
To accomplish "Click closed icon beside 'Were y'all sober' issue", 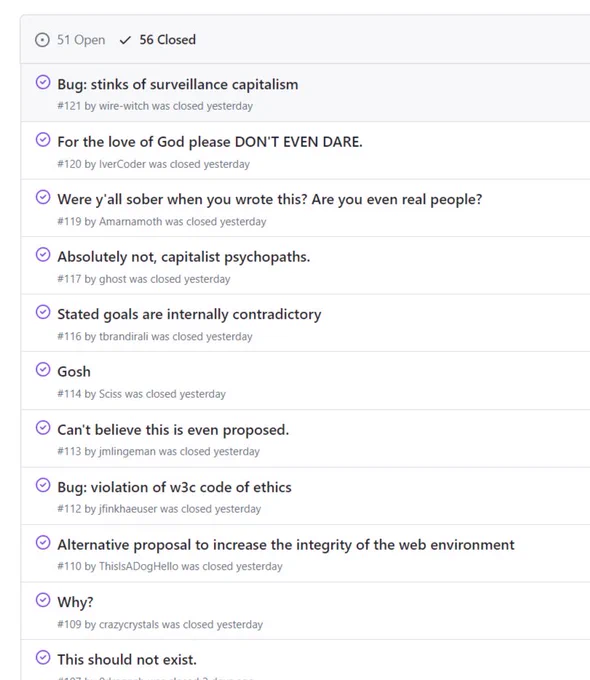I will tap(43, 197).
